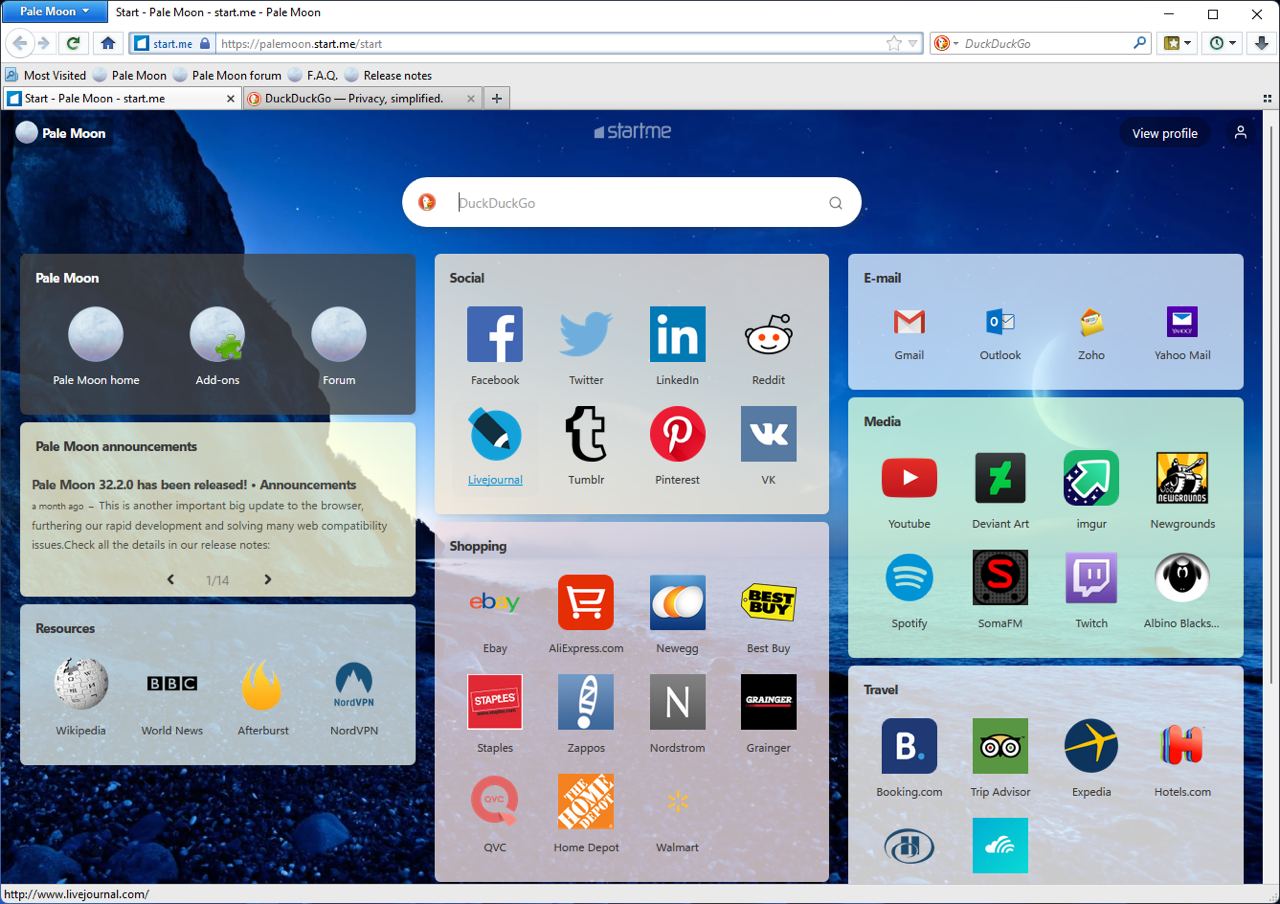Click the SomaFM icon

coord(1000,577)
